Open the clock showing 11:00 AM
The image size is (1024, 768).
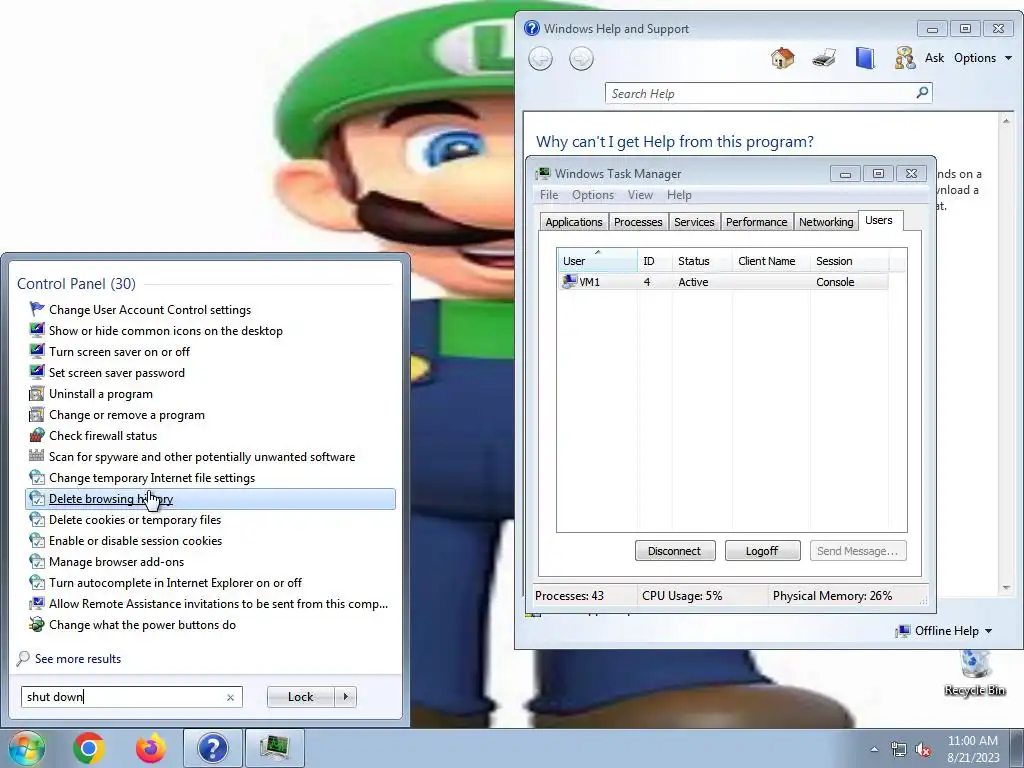click(x=973, y=749)
